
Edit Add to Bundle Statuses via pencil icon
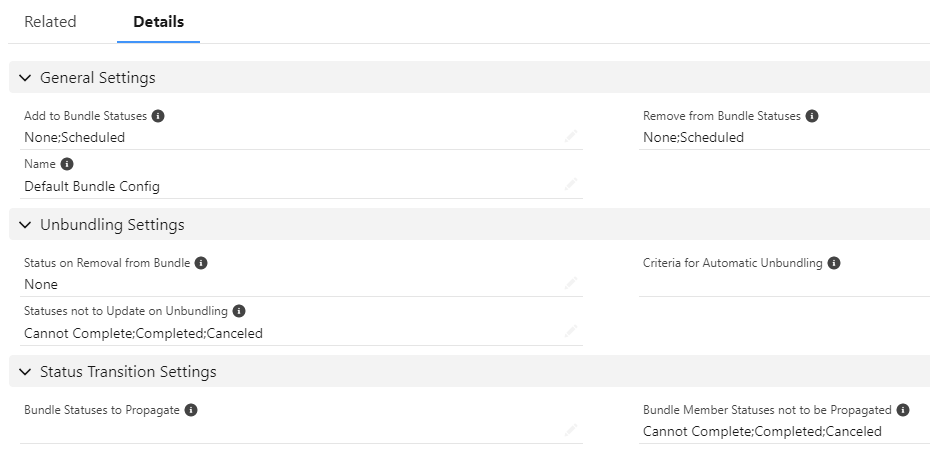(571, 136)
